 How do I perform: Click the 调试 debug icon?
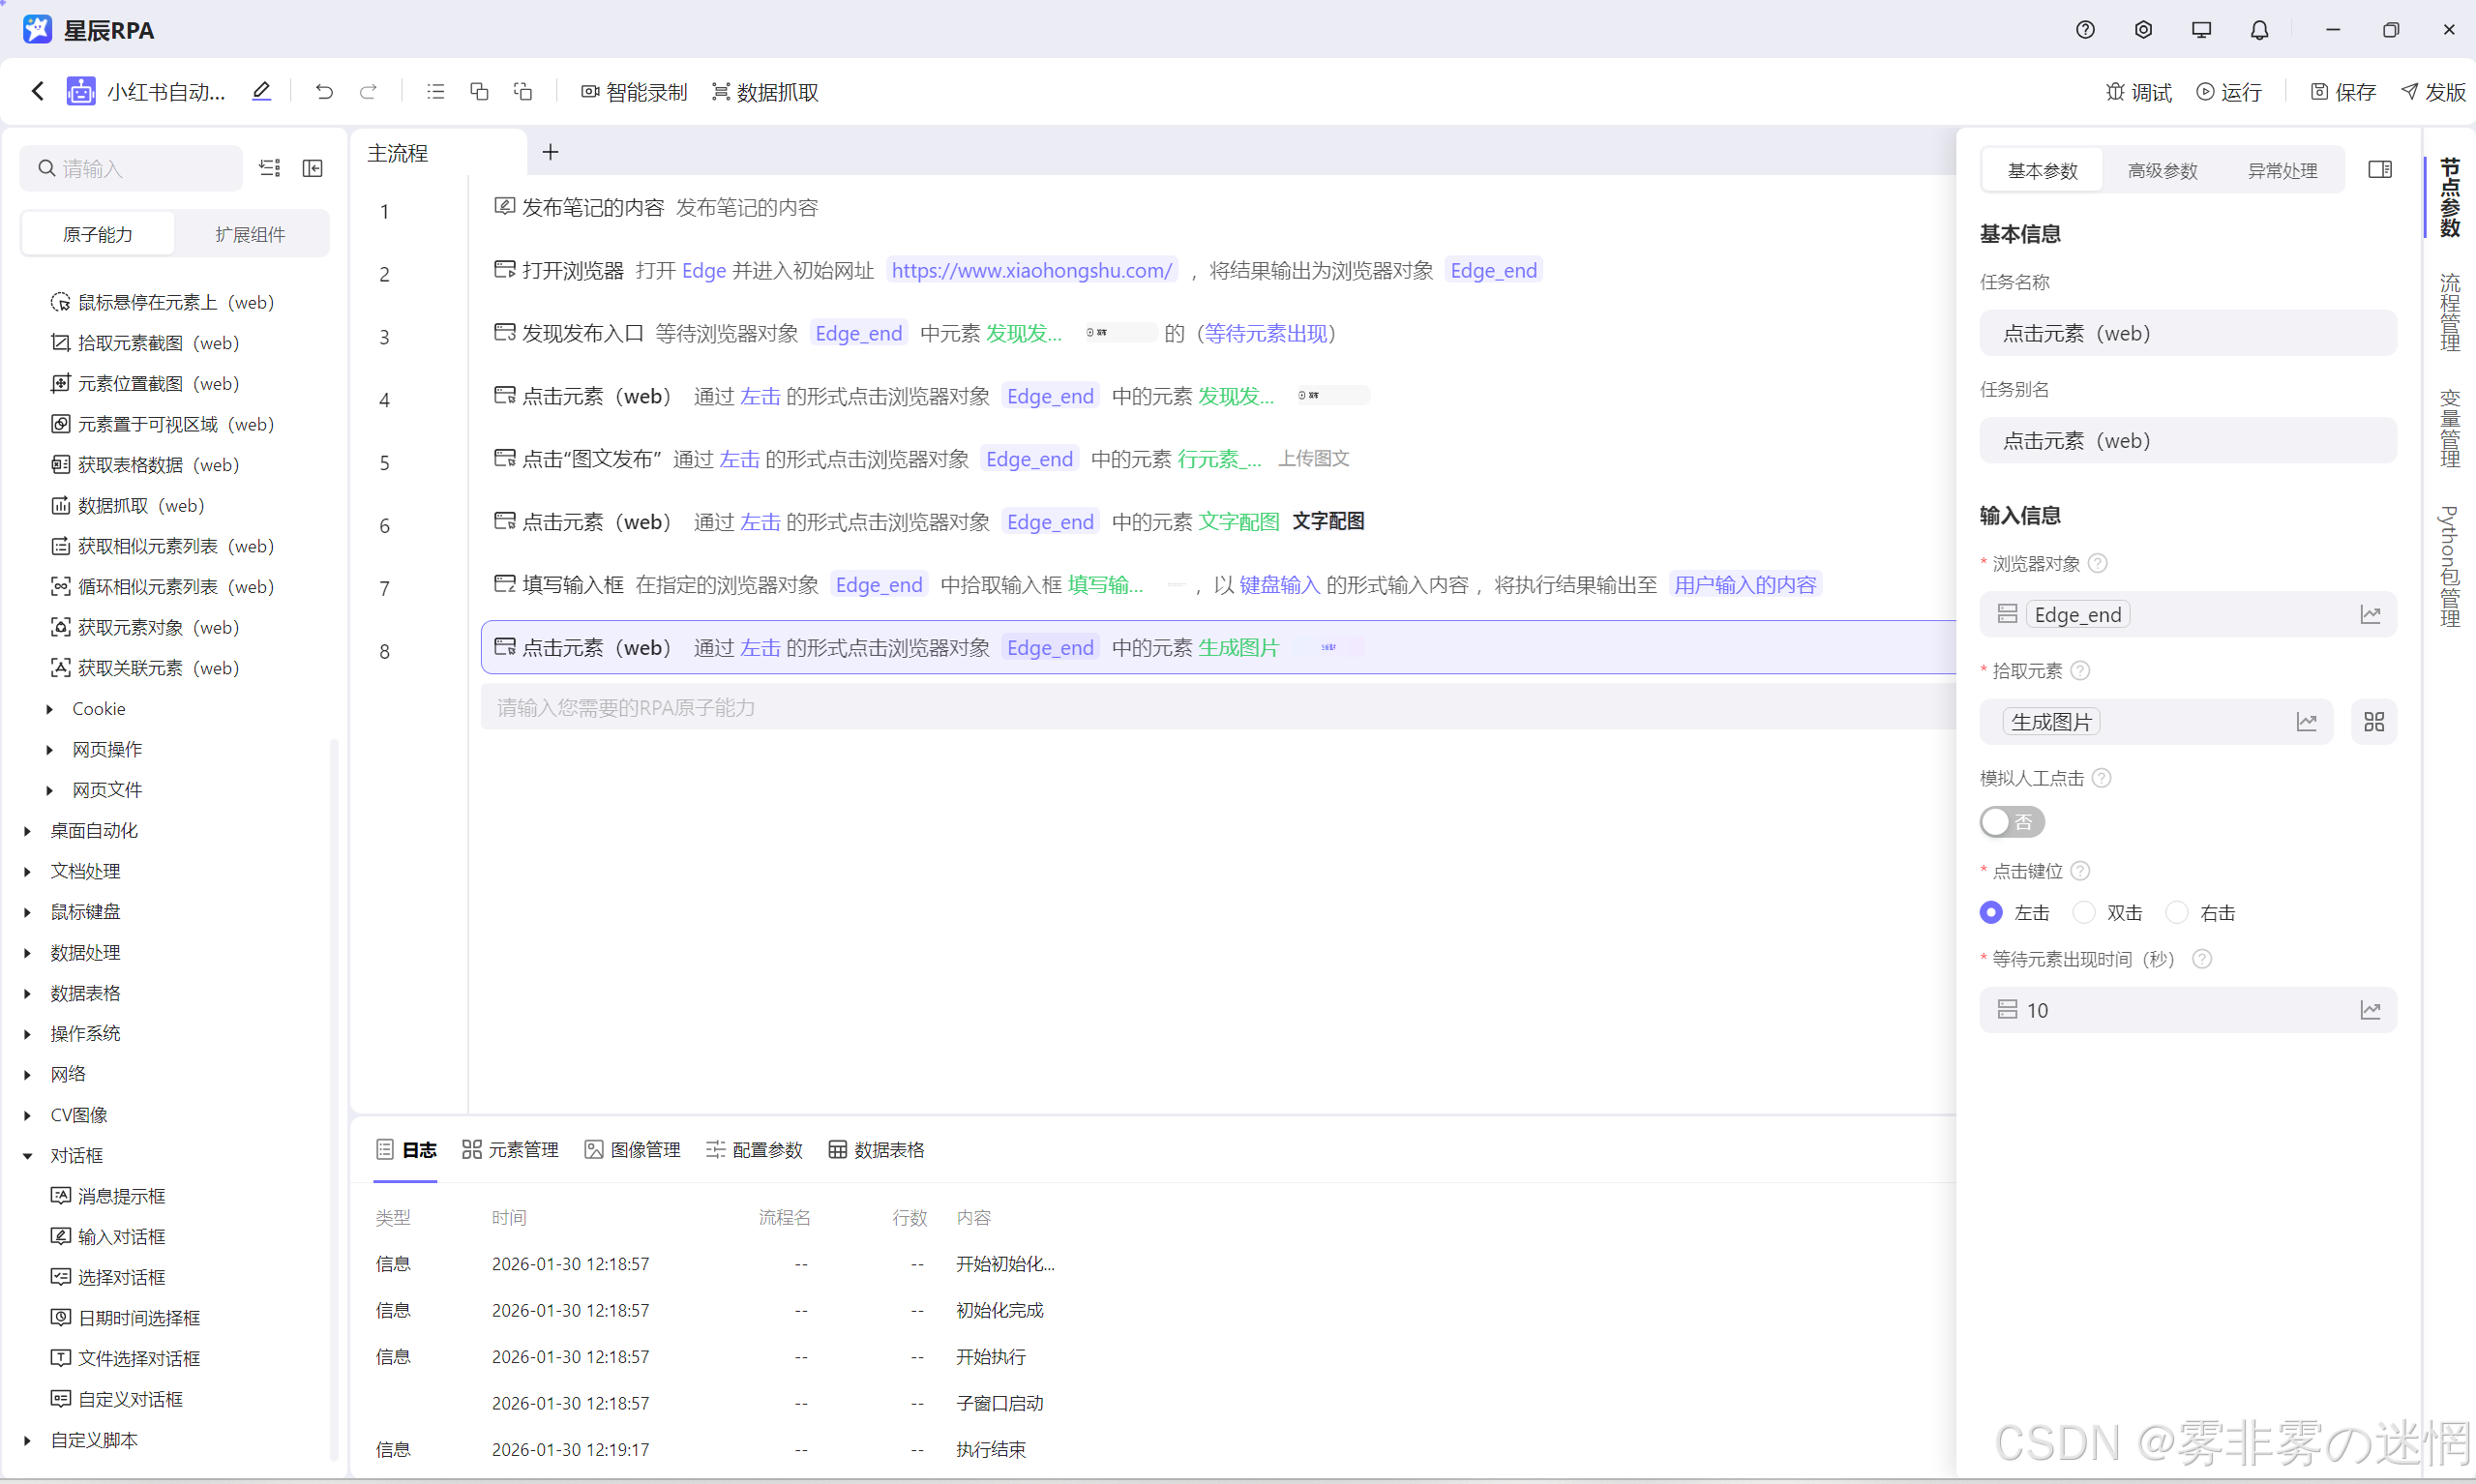click(x=2116, y=92)
